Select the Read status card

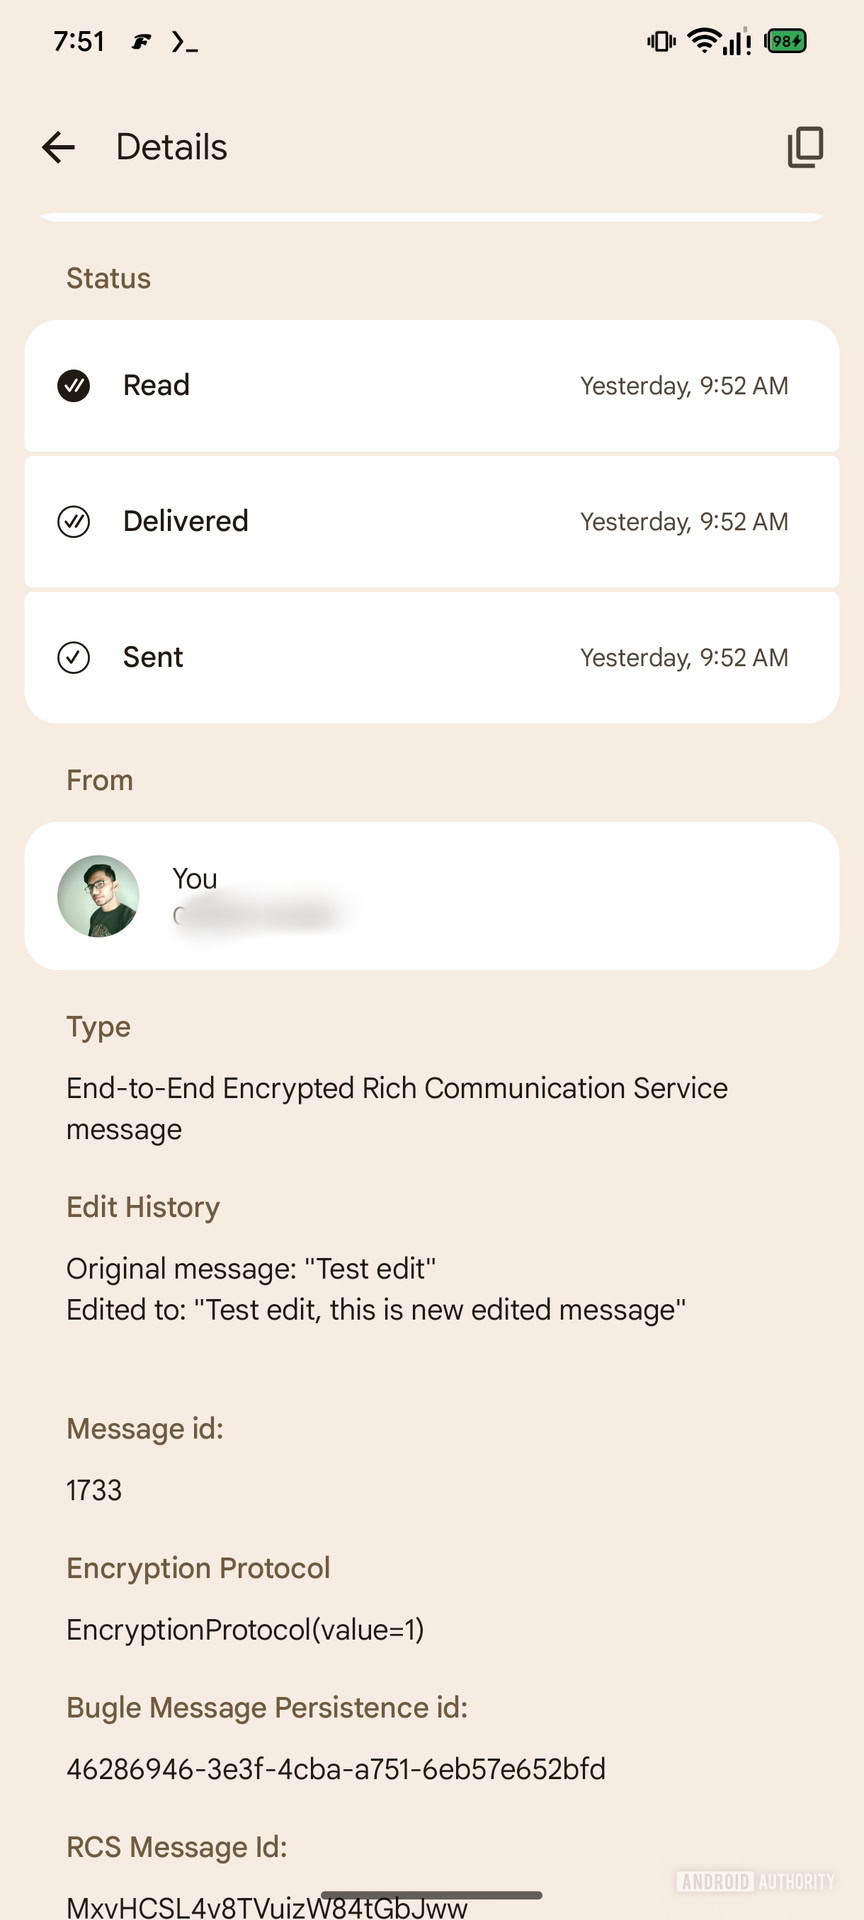[x=432, y=387]
